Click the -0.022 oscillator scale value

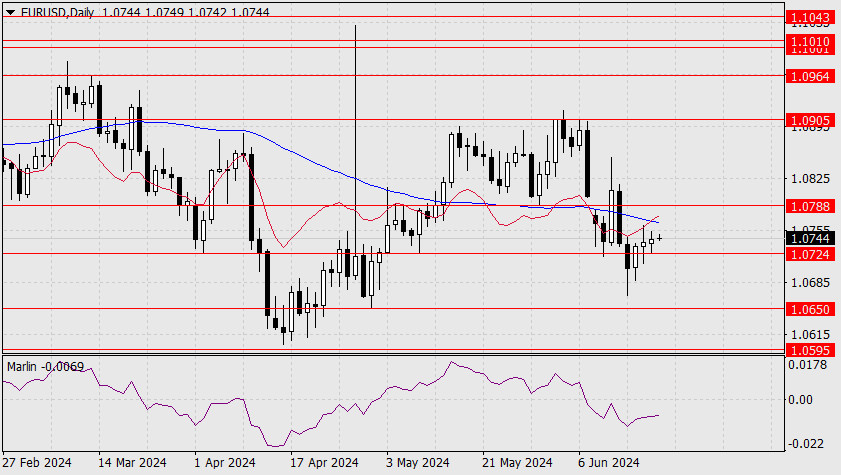pos(806,443)
